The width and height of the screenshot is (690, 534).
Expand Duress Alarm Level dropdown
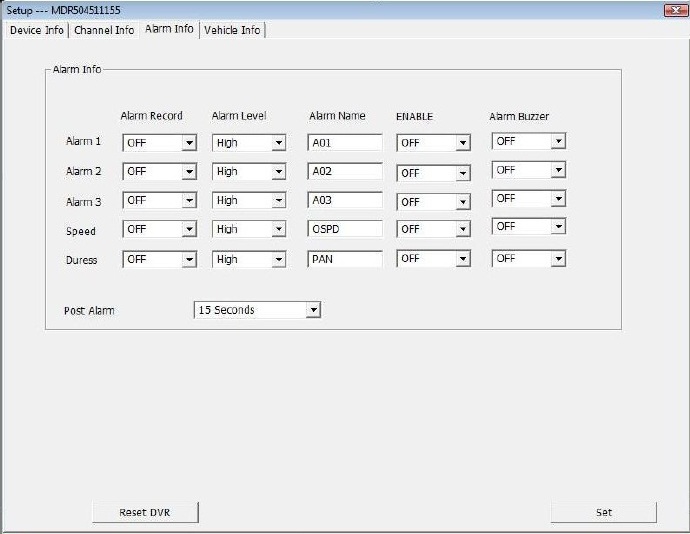pyautogui.click(x=249, y=259)
